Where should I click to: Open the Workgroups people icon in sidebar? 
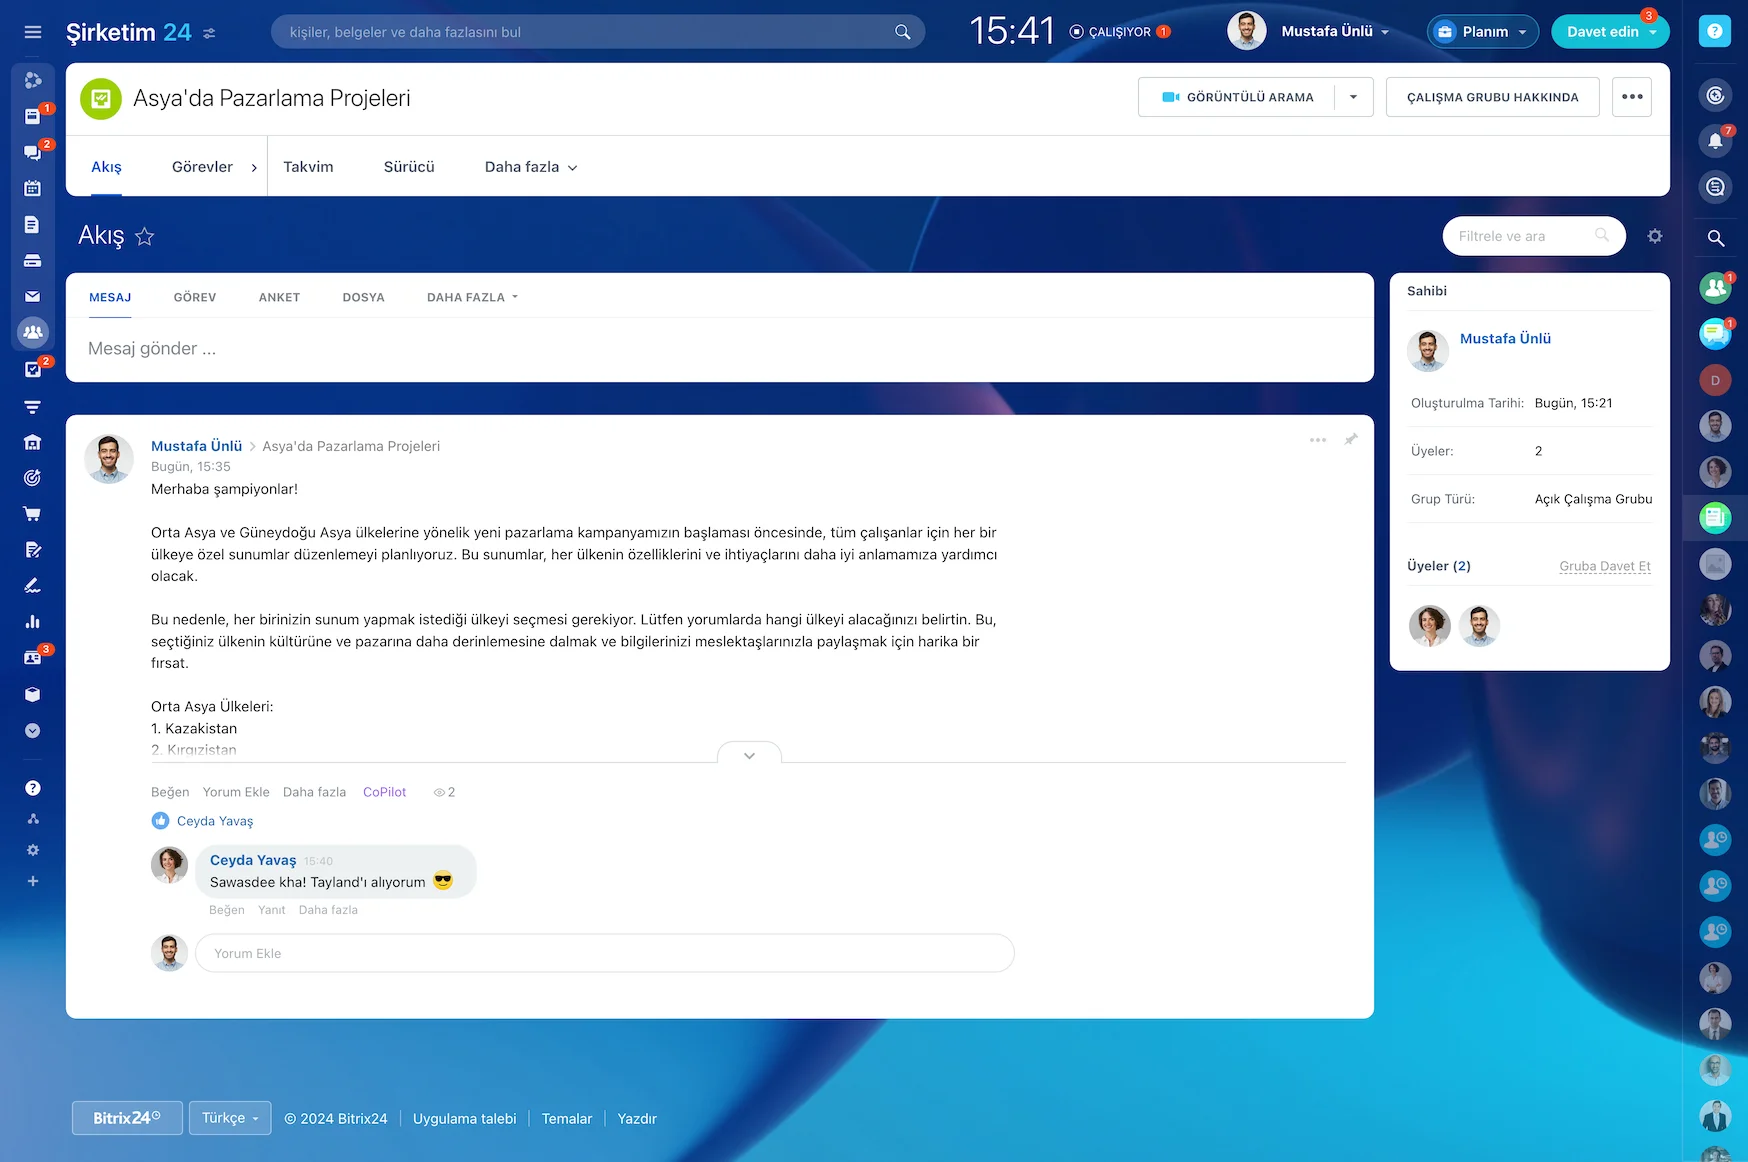coord(33,332)
